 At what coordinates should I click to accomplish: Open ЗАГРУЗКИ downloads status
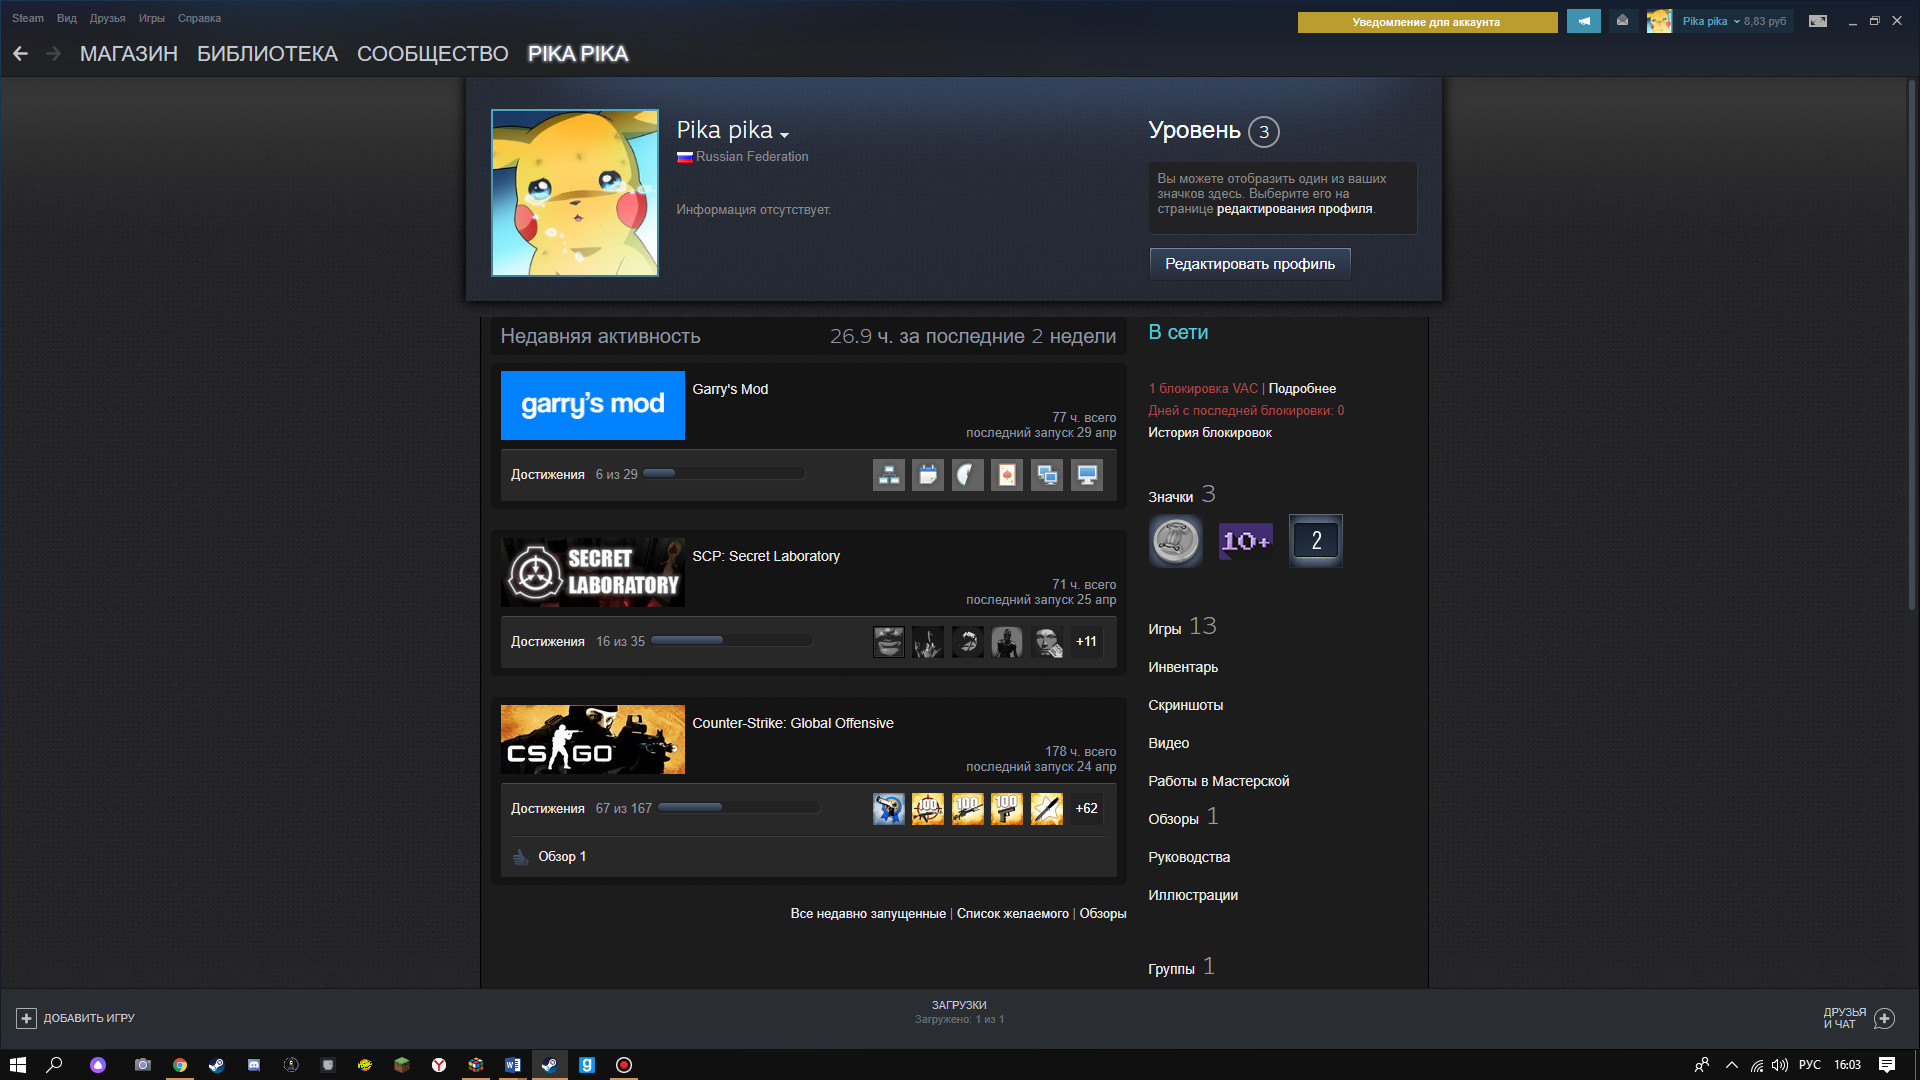[959, 1012]
